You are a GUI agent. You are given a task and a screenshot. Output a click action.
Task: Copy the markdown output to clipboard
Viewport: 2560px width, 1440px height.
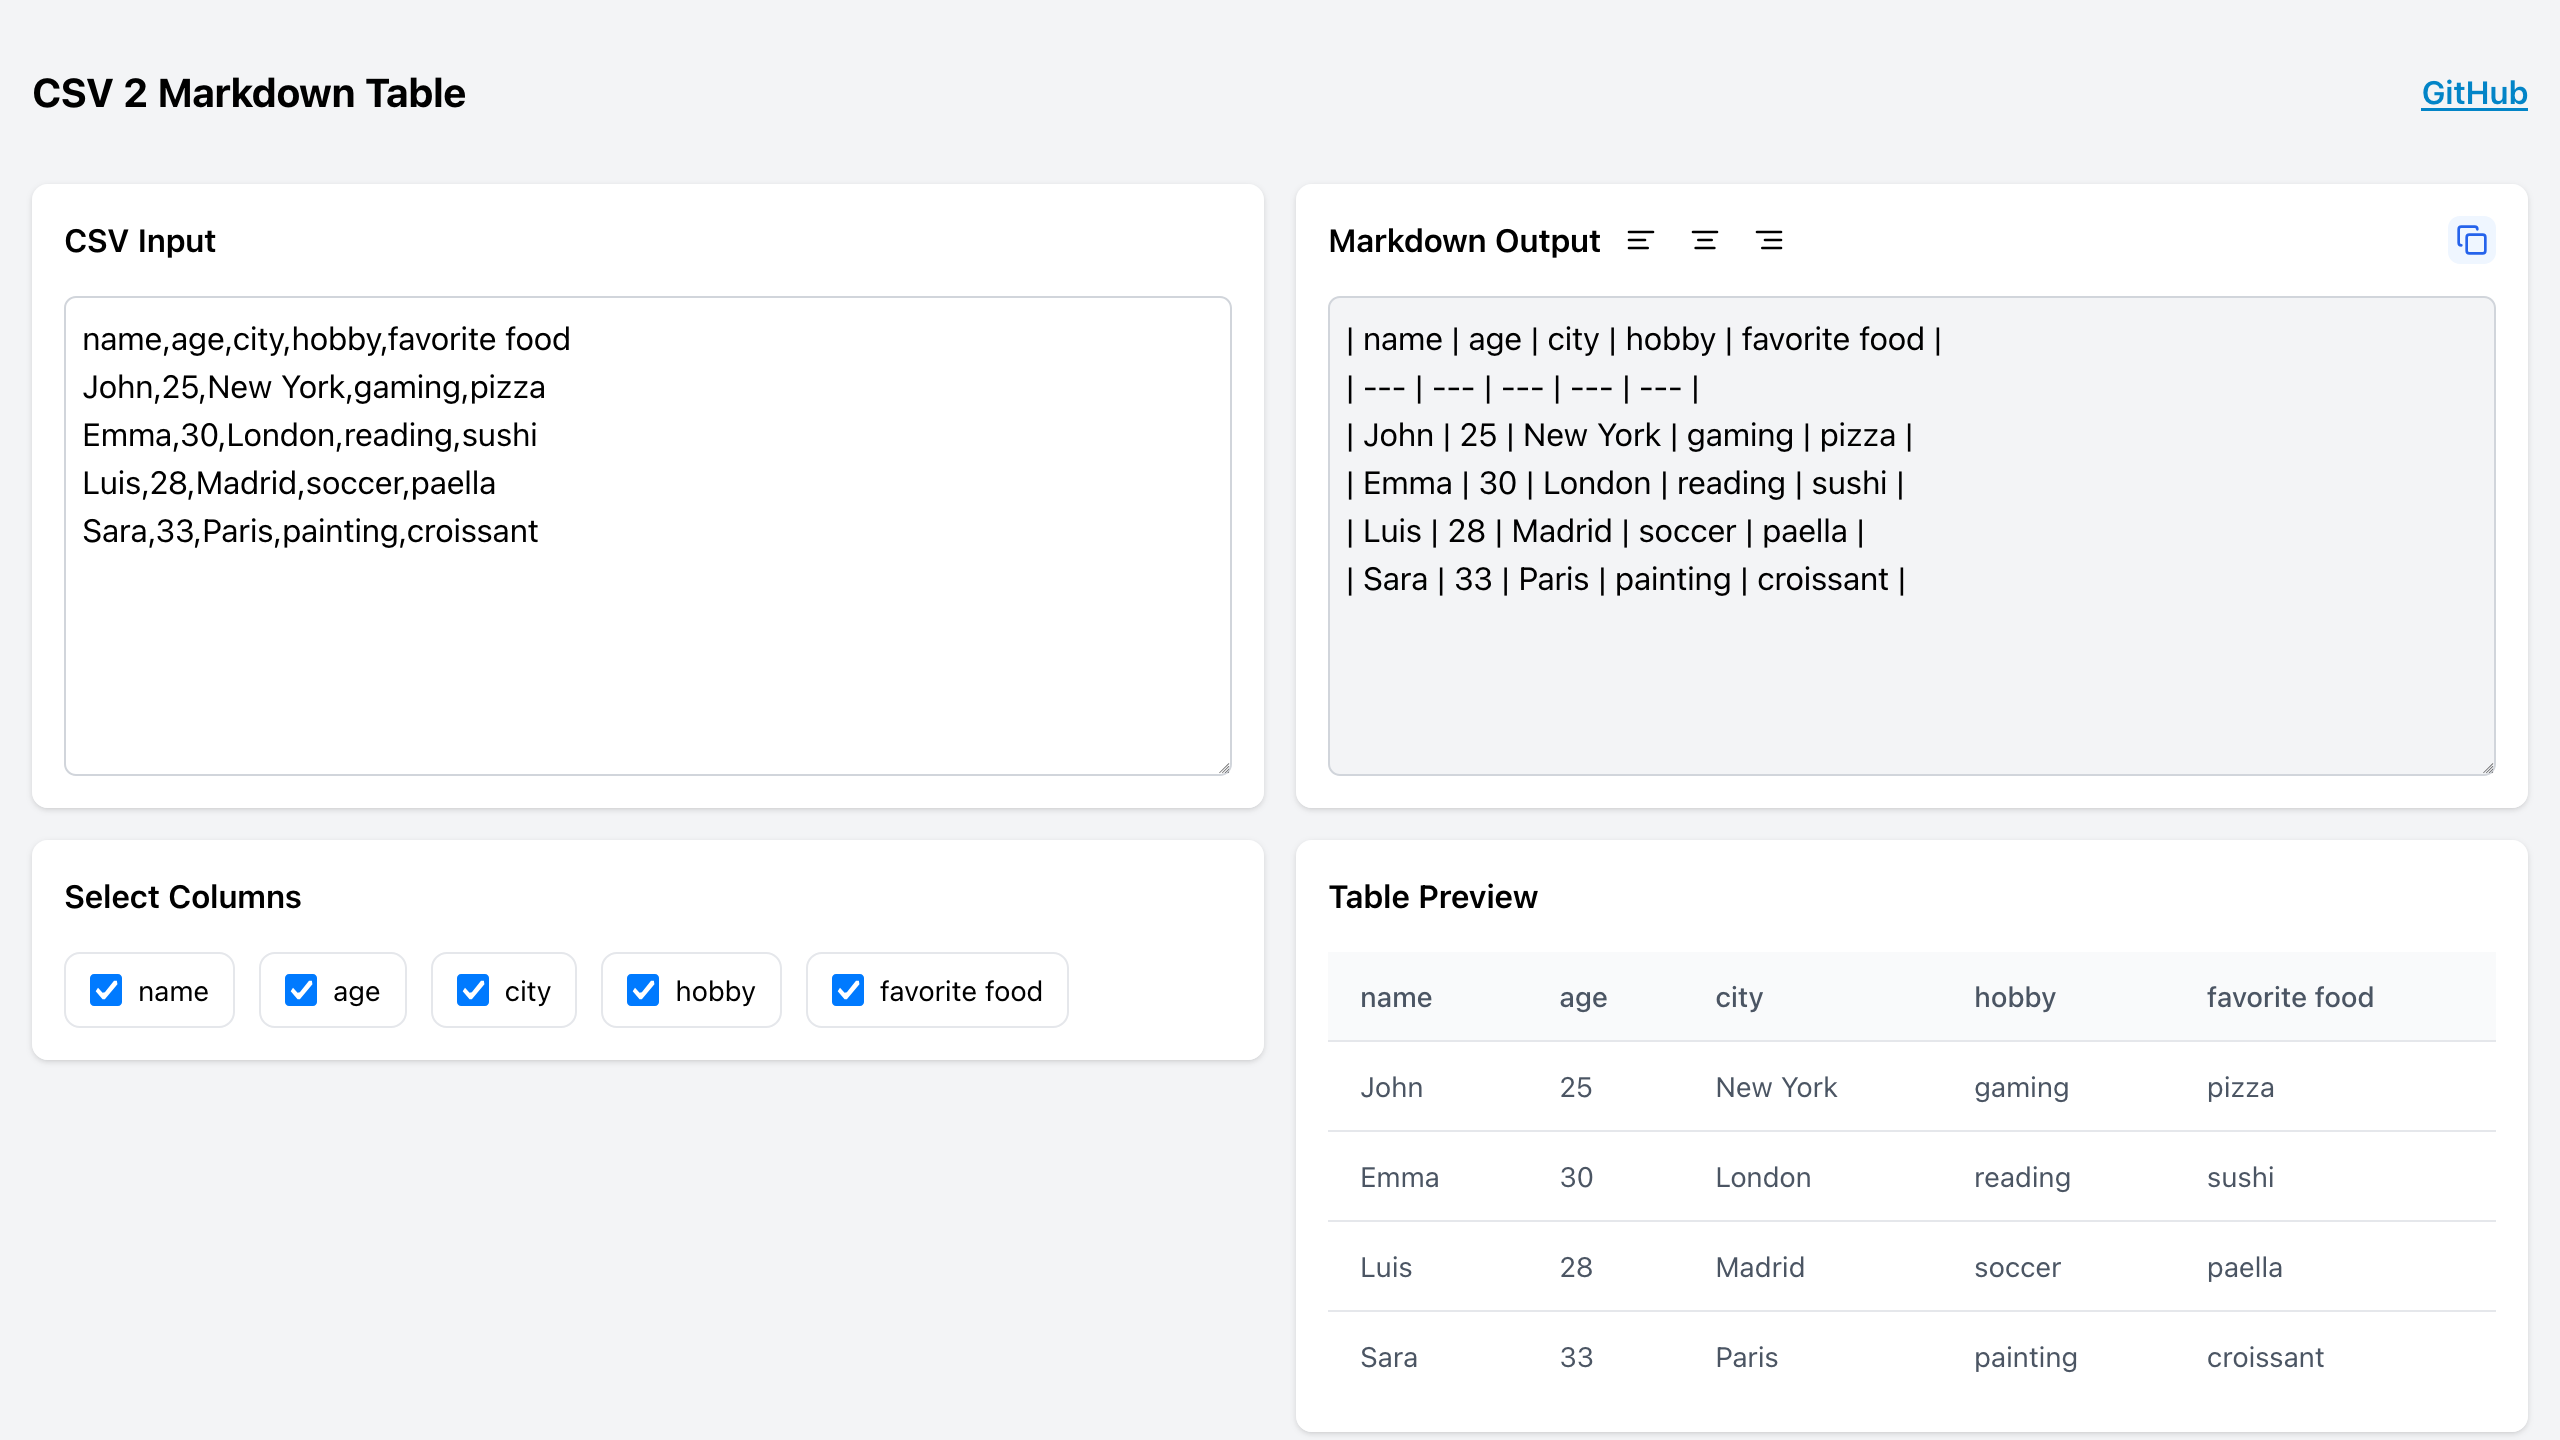pyautogui.click(x=2471, y=240)
